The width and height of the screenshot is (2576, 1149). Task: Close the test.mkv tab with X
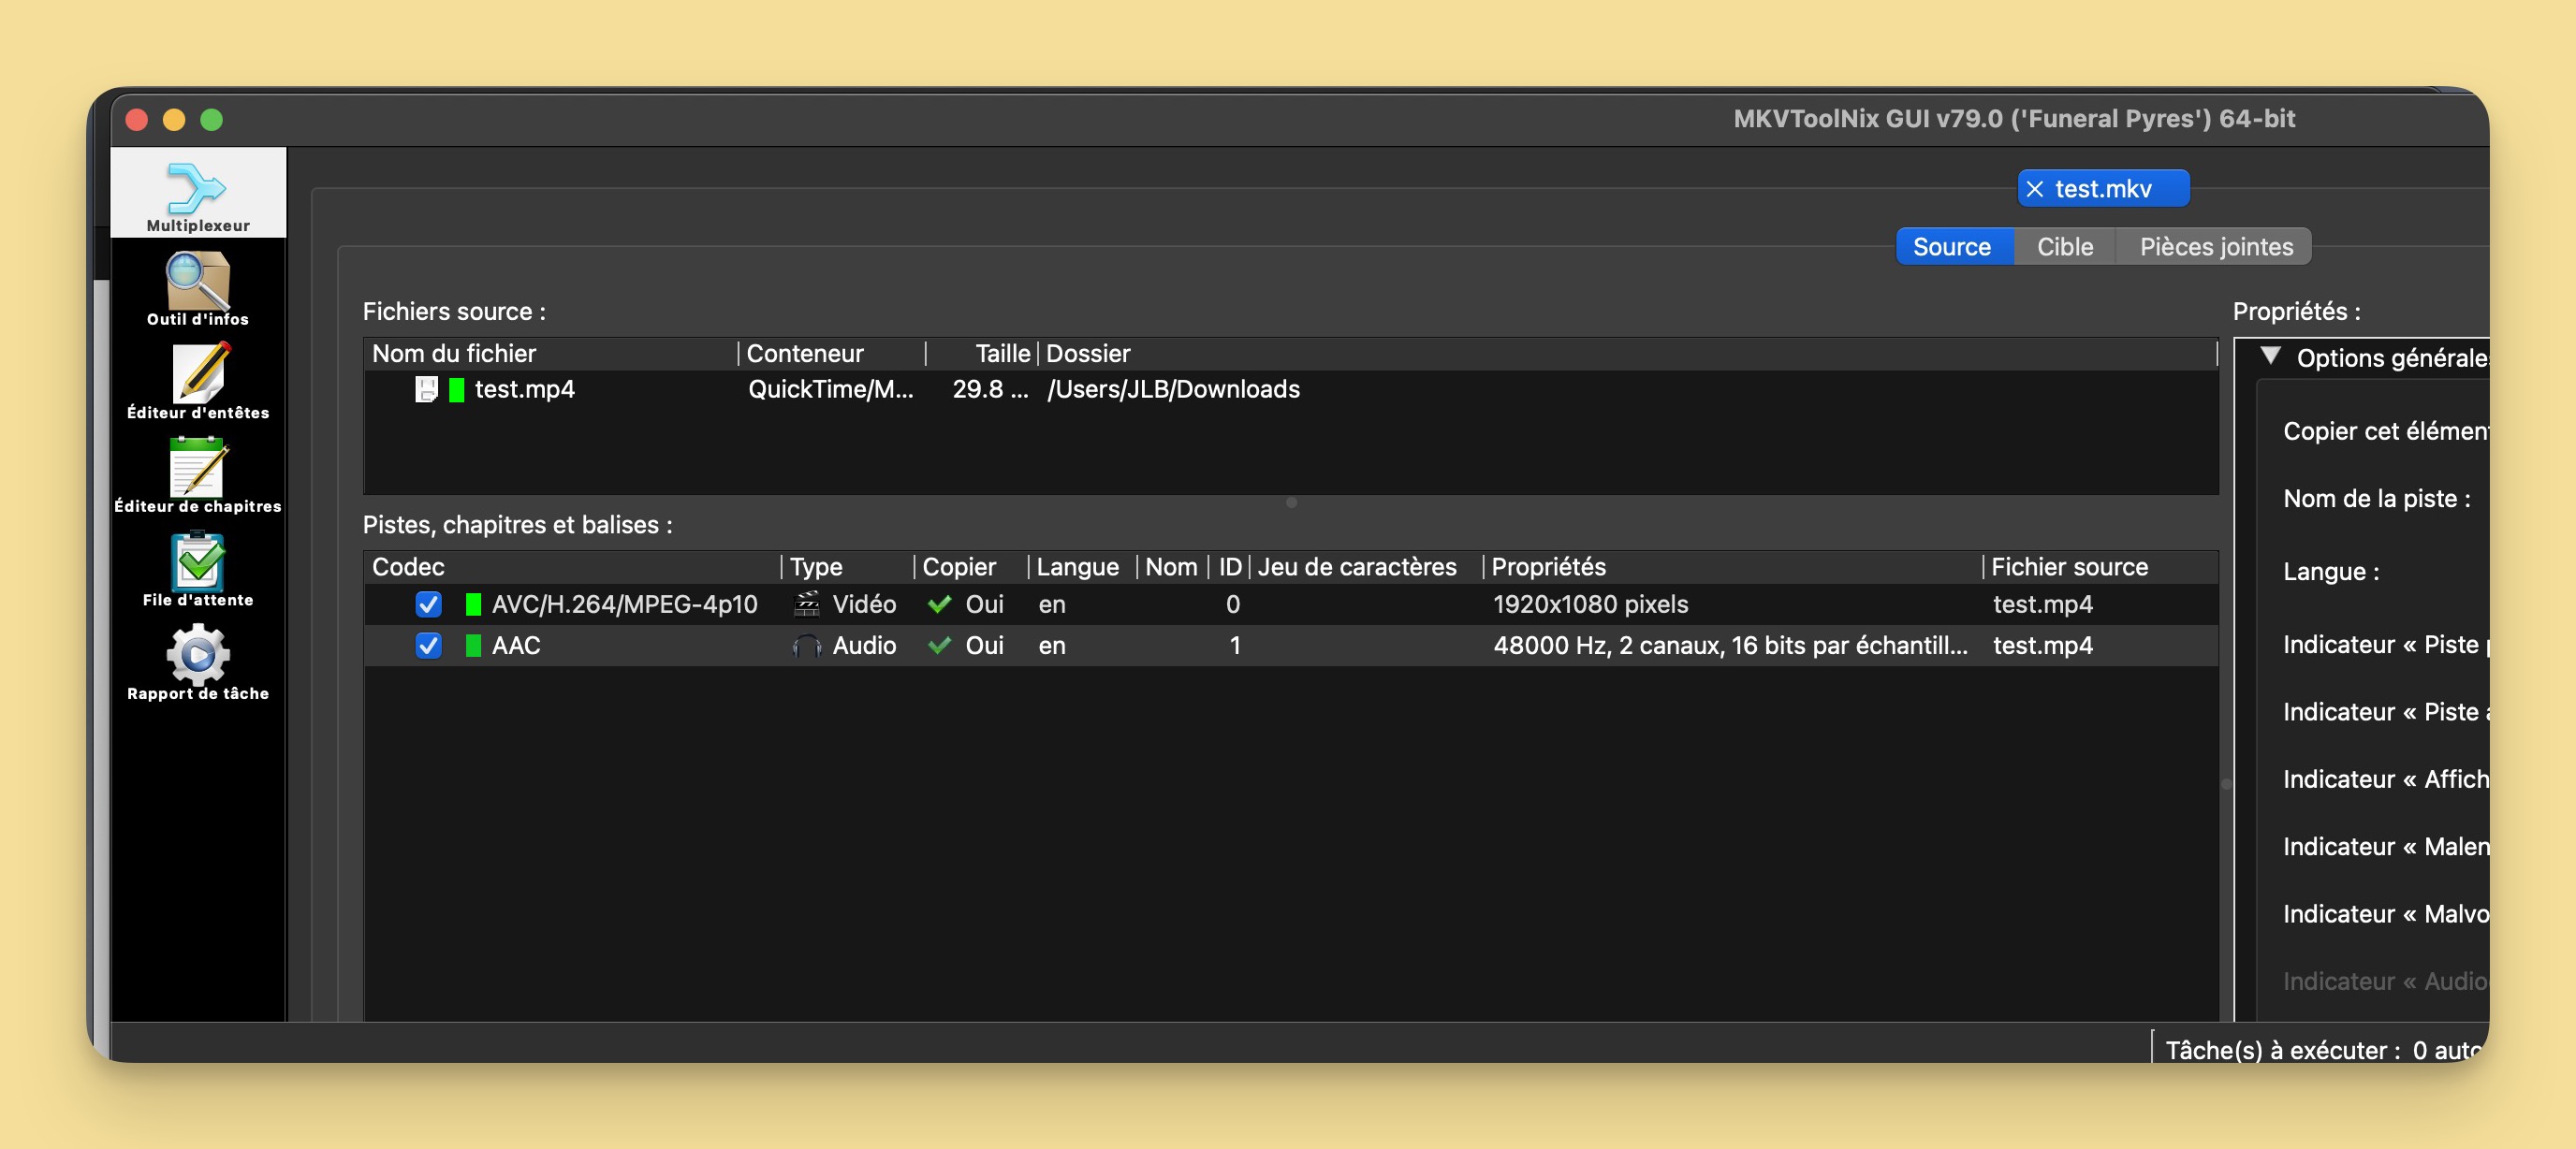(x=2034, y=189)
